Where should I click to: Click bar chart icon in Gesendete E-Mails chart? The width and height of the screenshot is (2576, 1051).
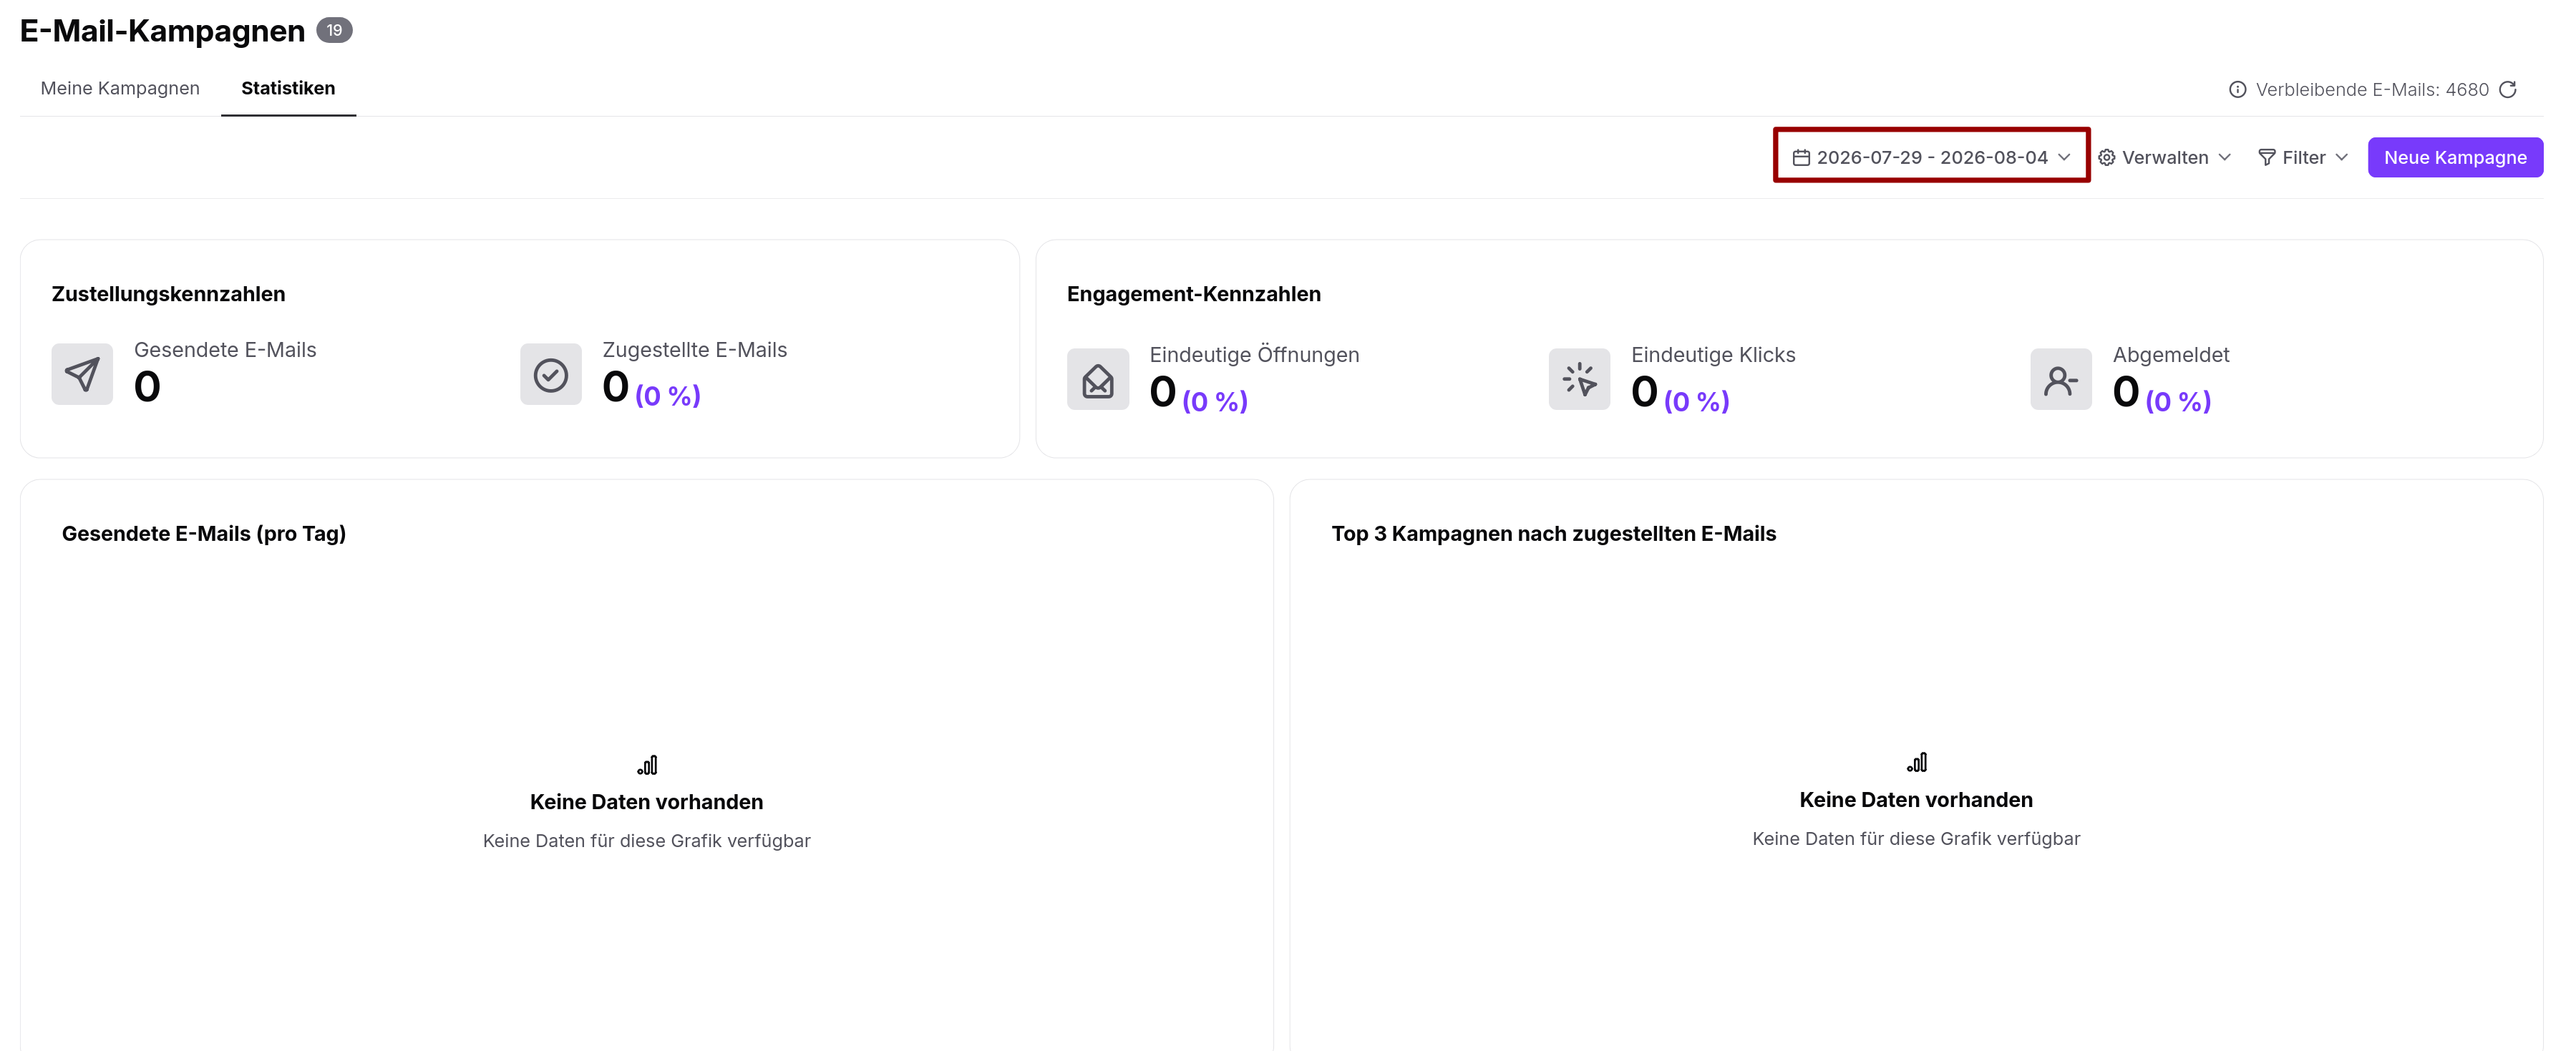pos(647,765)
